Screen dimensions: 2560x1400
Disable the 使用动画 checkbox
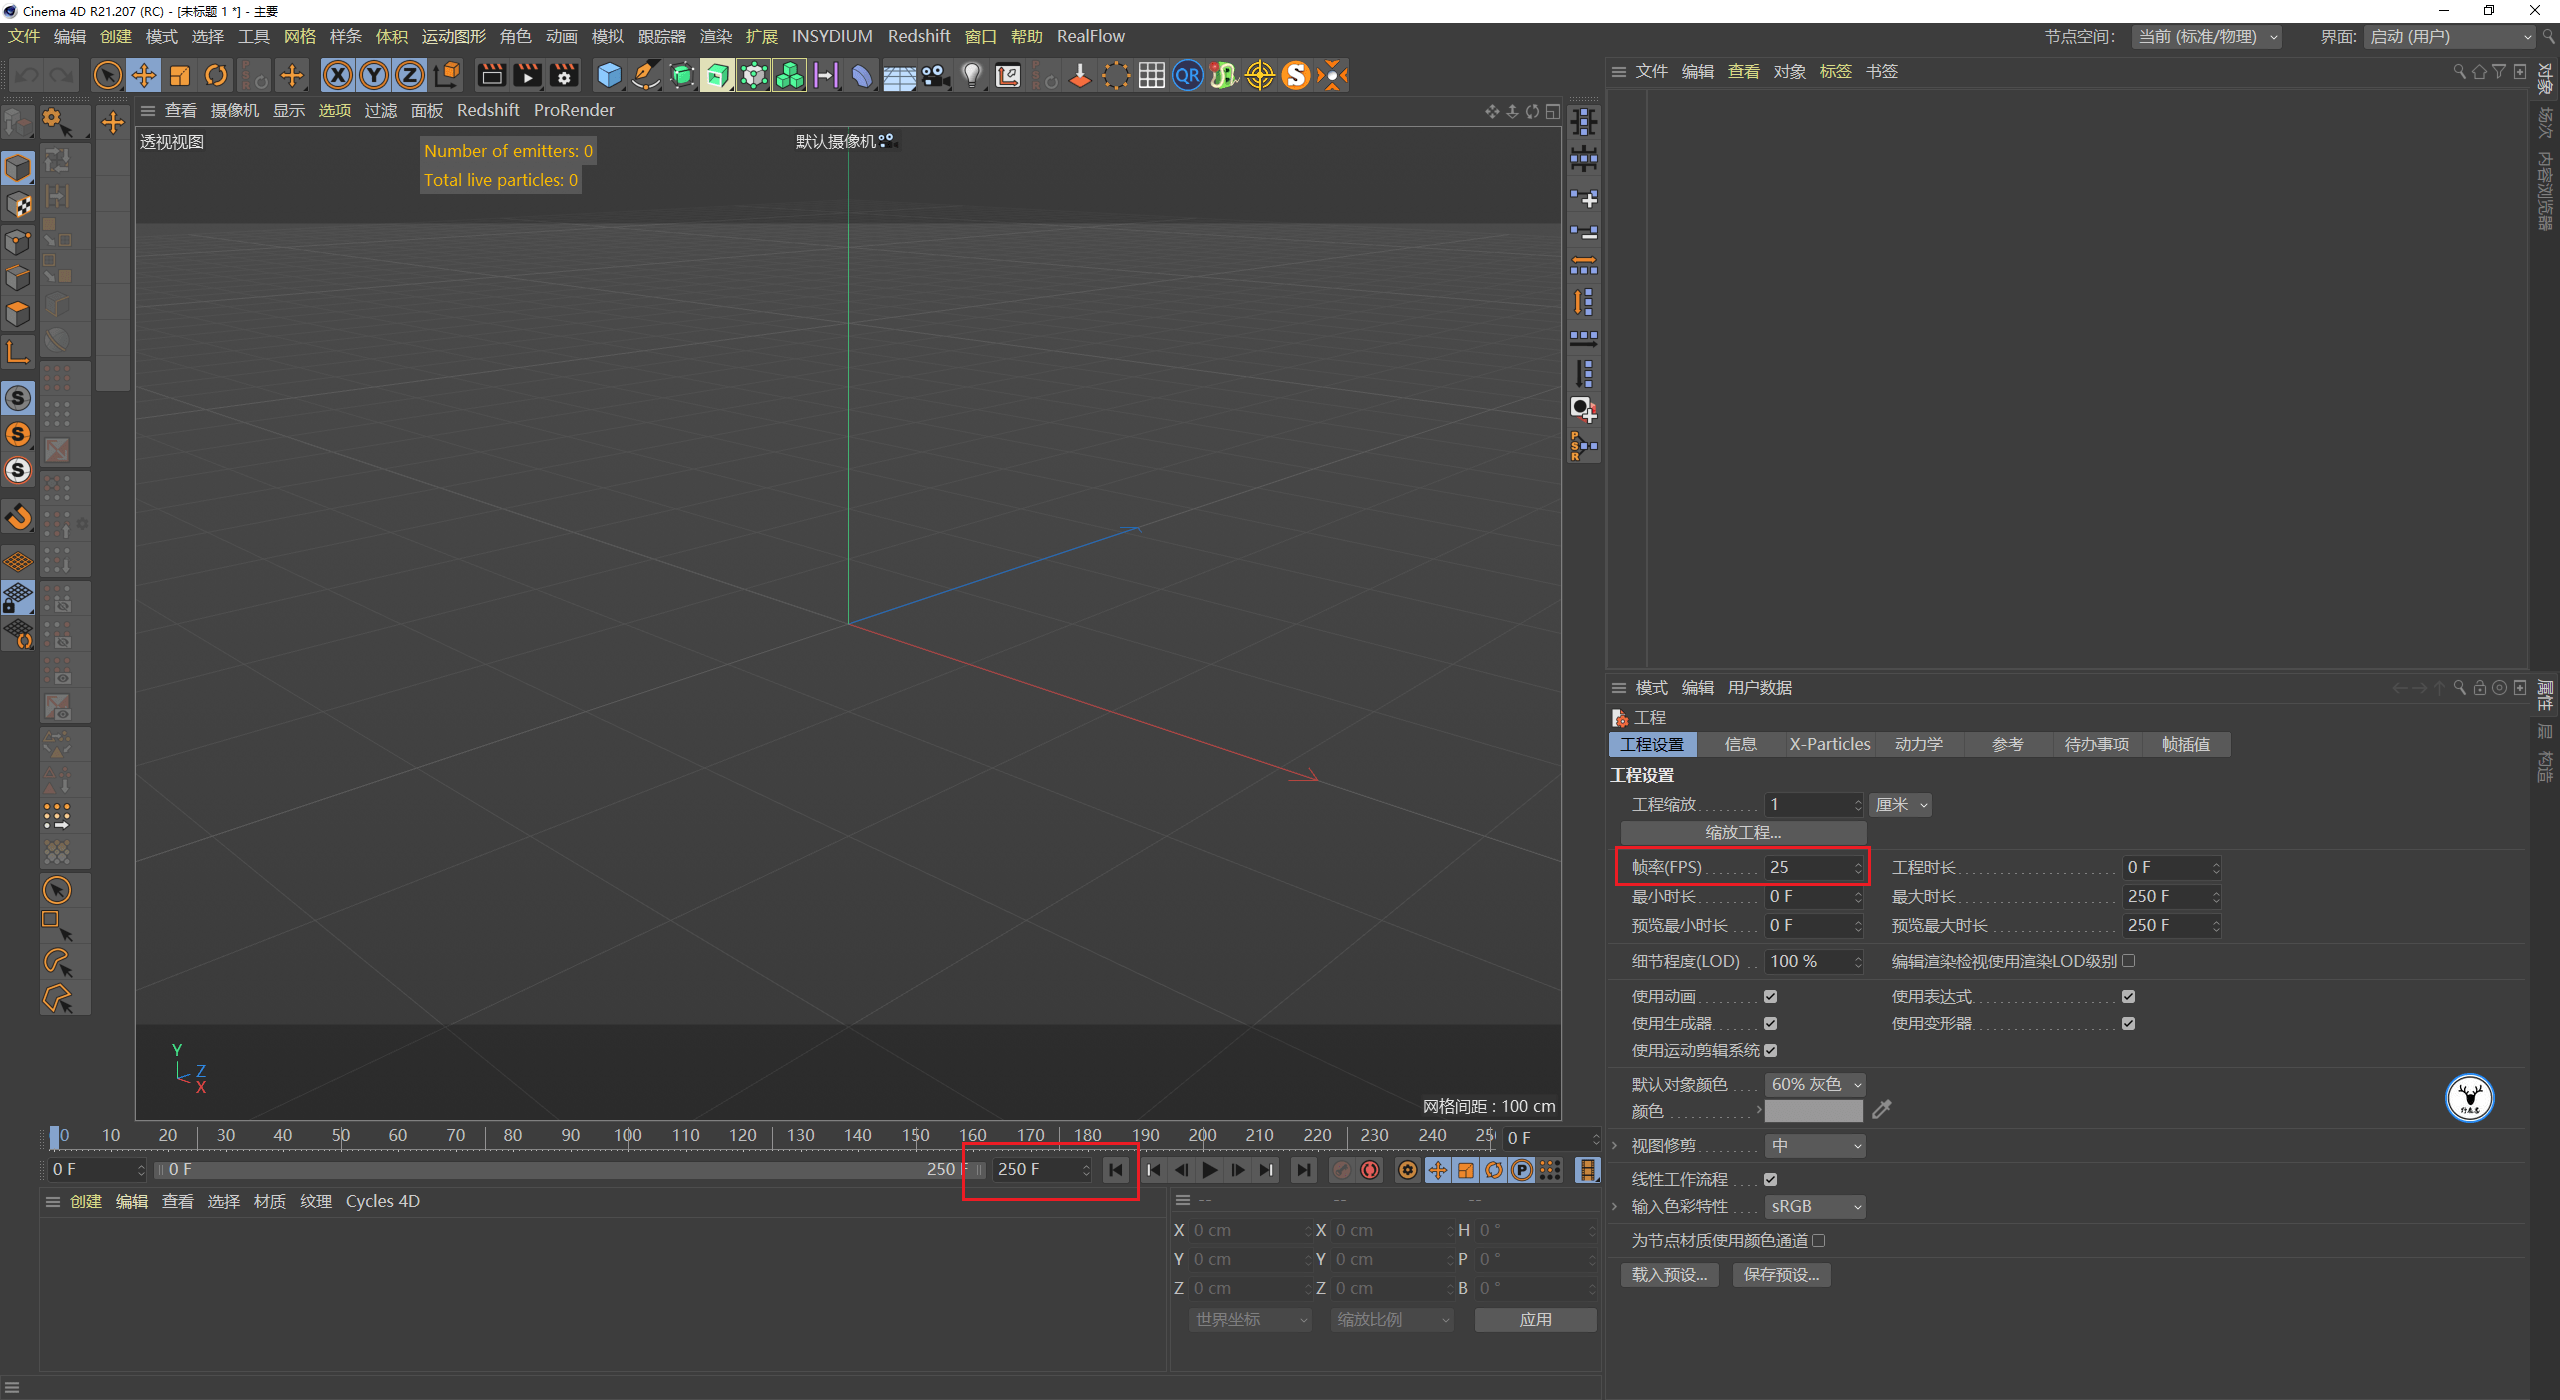(x=1771, y=995)
